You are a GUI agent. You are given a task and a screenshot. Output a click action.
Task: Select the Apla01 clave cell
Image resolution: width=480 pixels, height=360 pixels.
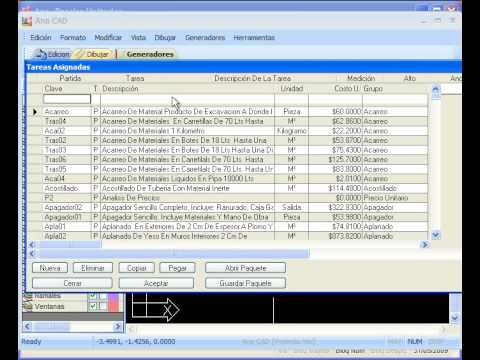pos(67,227)
